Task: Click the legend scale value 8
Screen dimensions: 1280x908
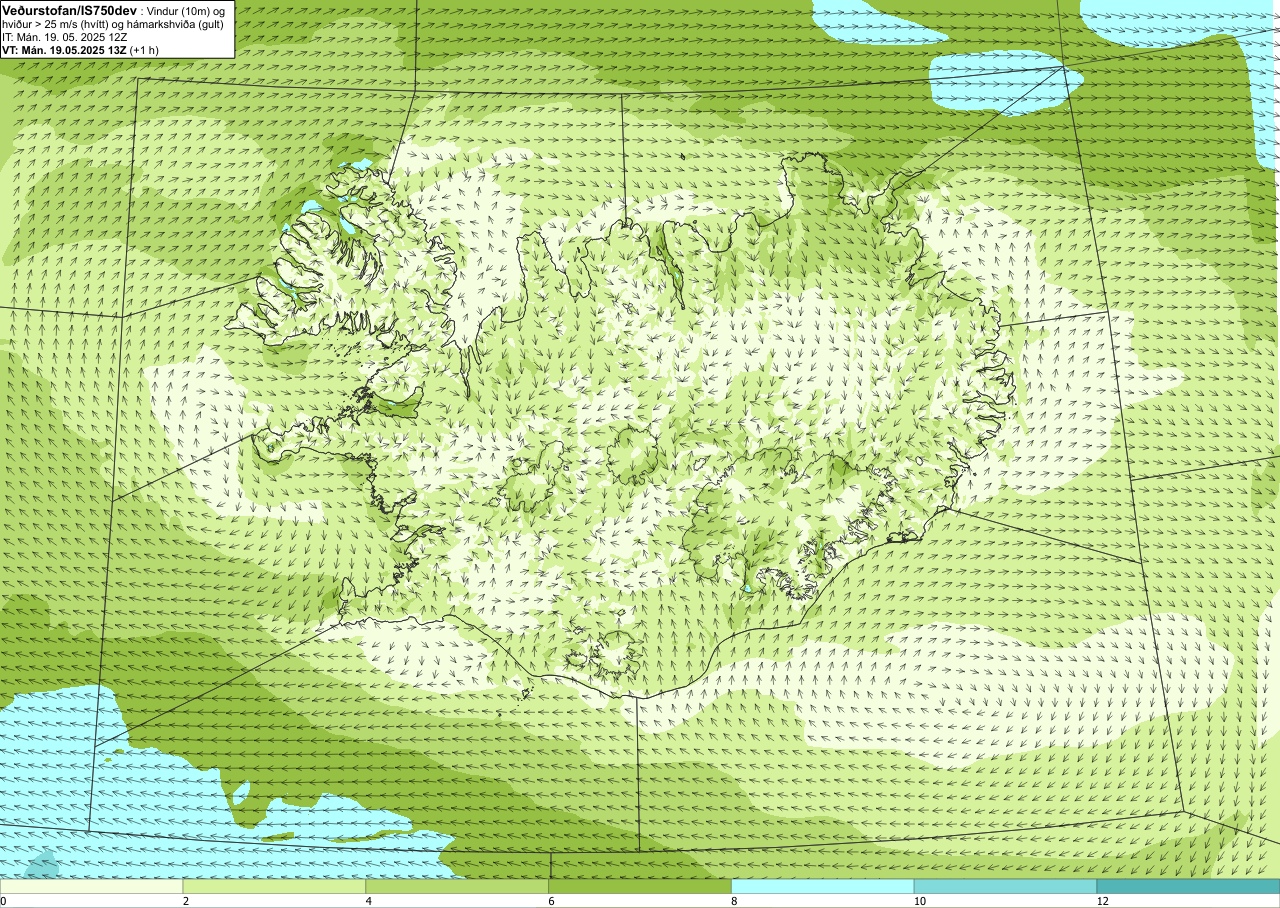Action: click(x=734, y=901)
